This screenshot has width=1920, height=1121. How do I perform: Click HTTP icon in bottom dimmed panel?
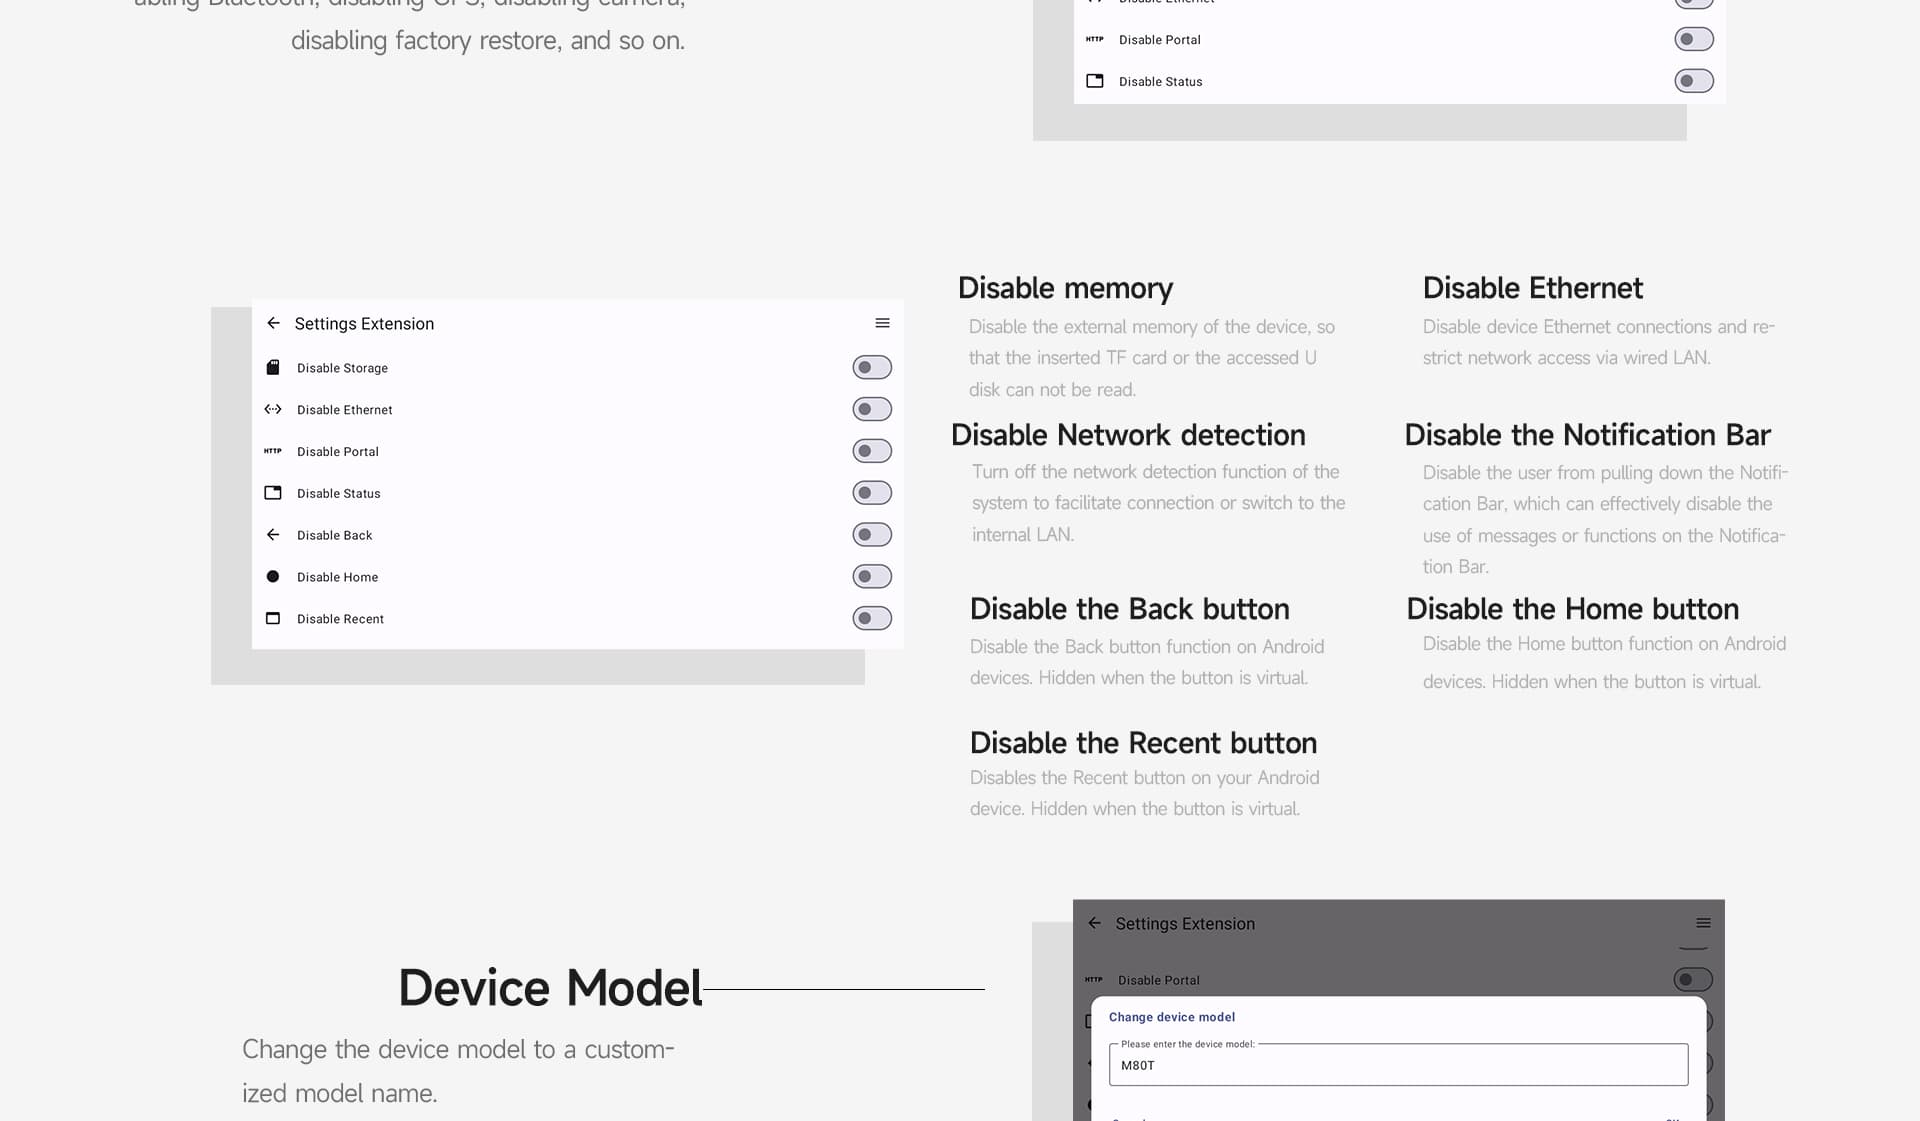1094,980
